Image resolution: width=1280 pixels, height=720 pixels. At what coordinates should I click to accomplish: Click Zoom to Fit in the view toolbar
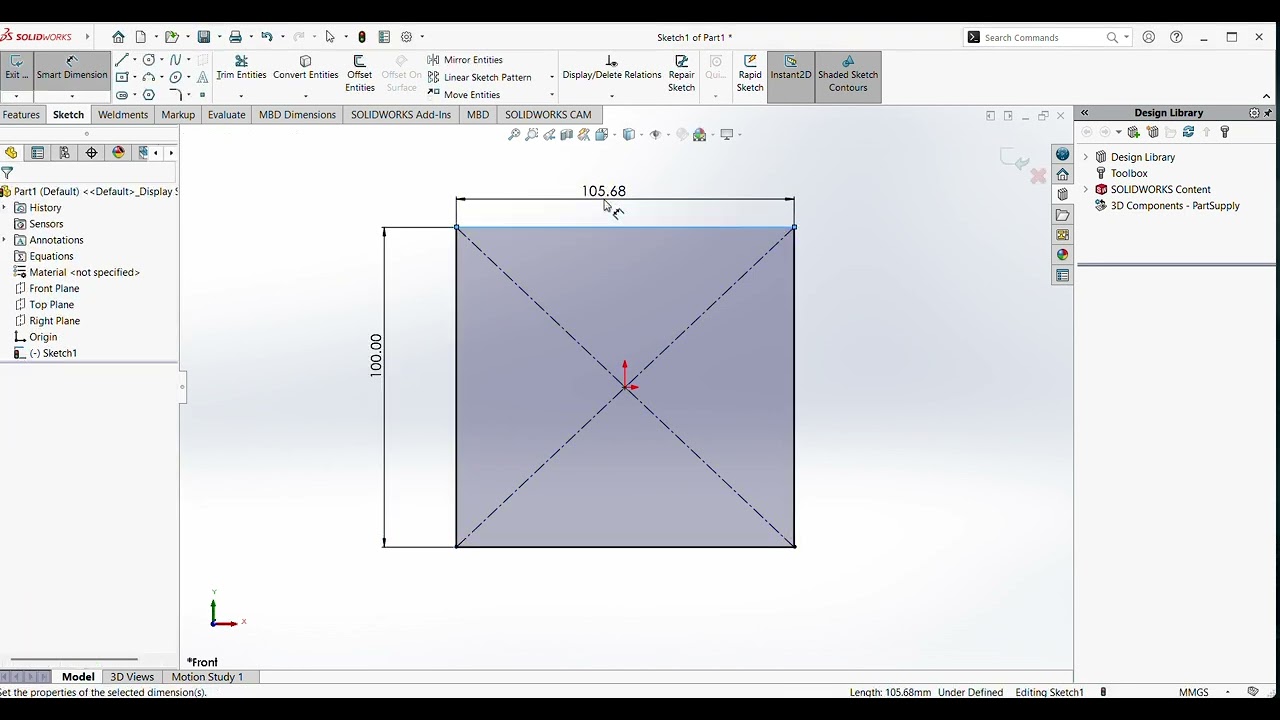pos(514,134)
